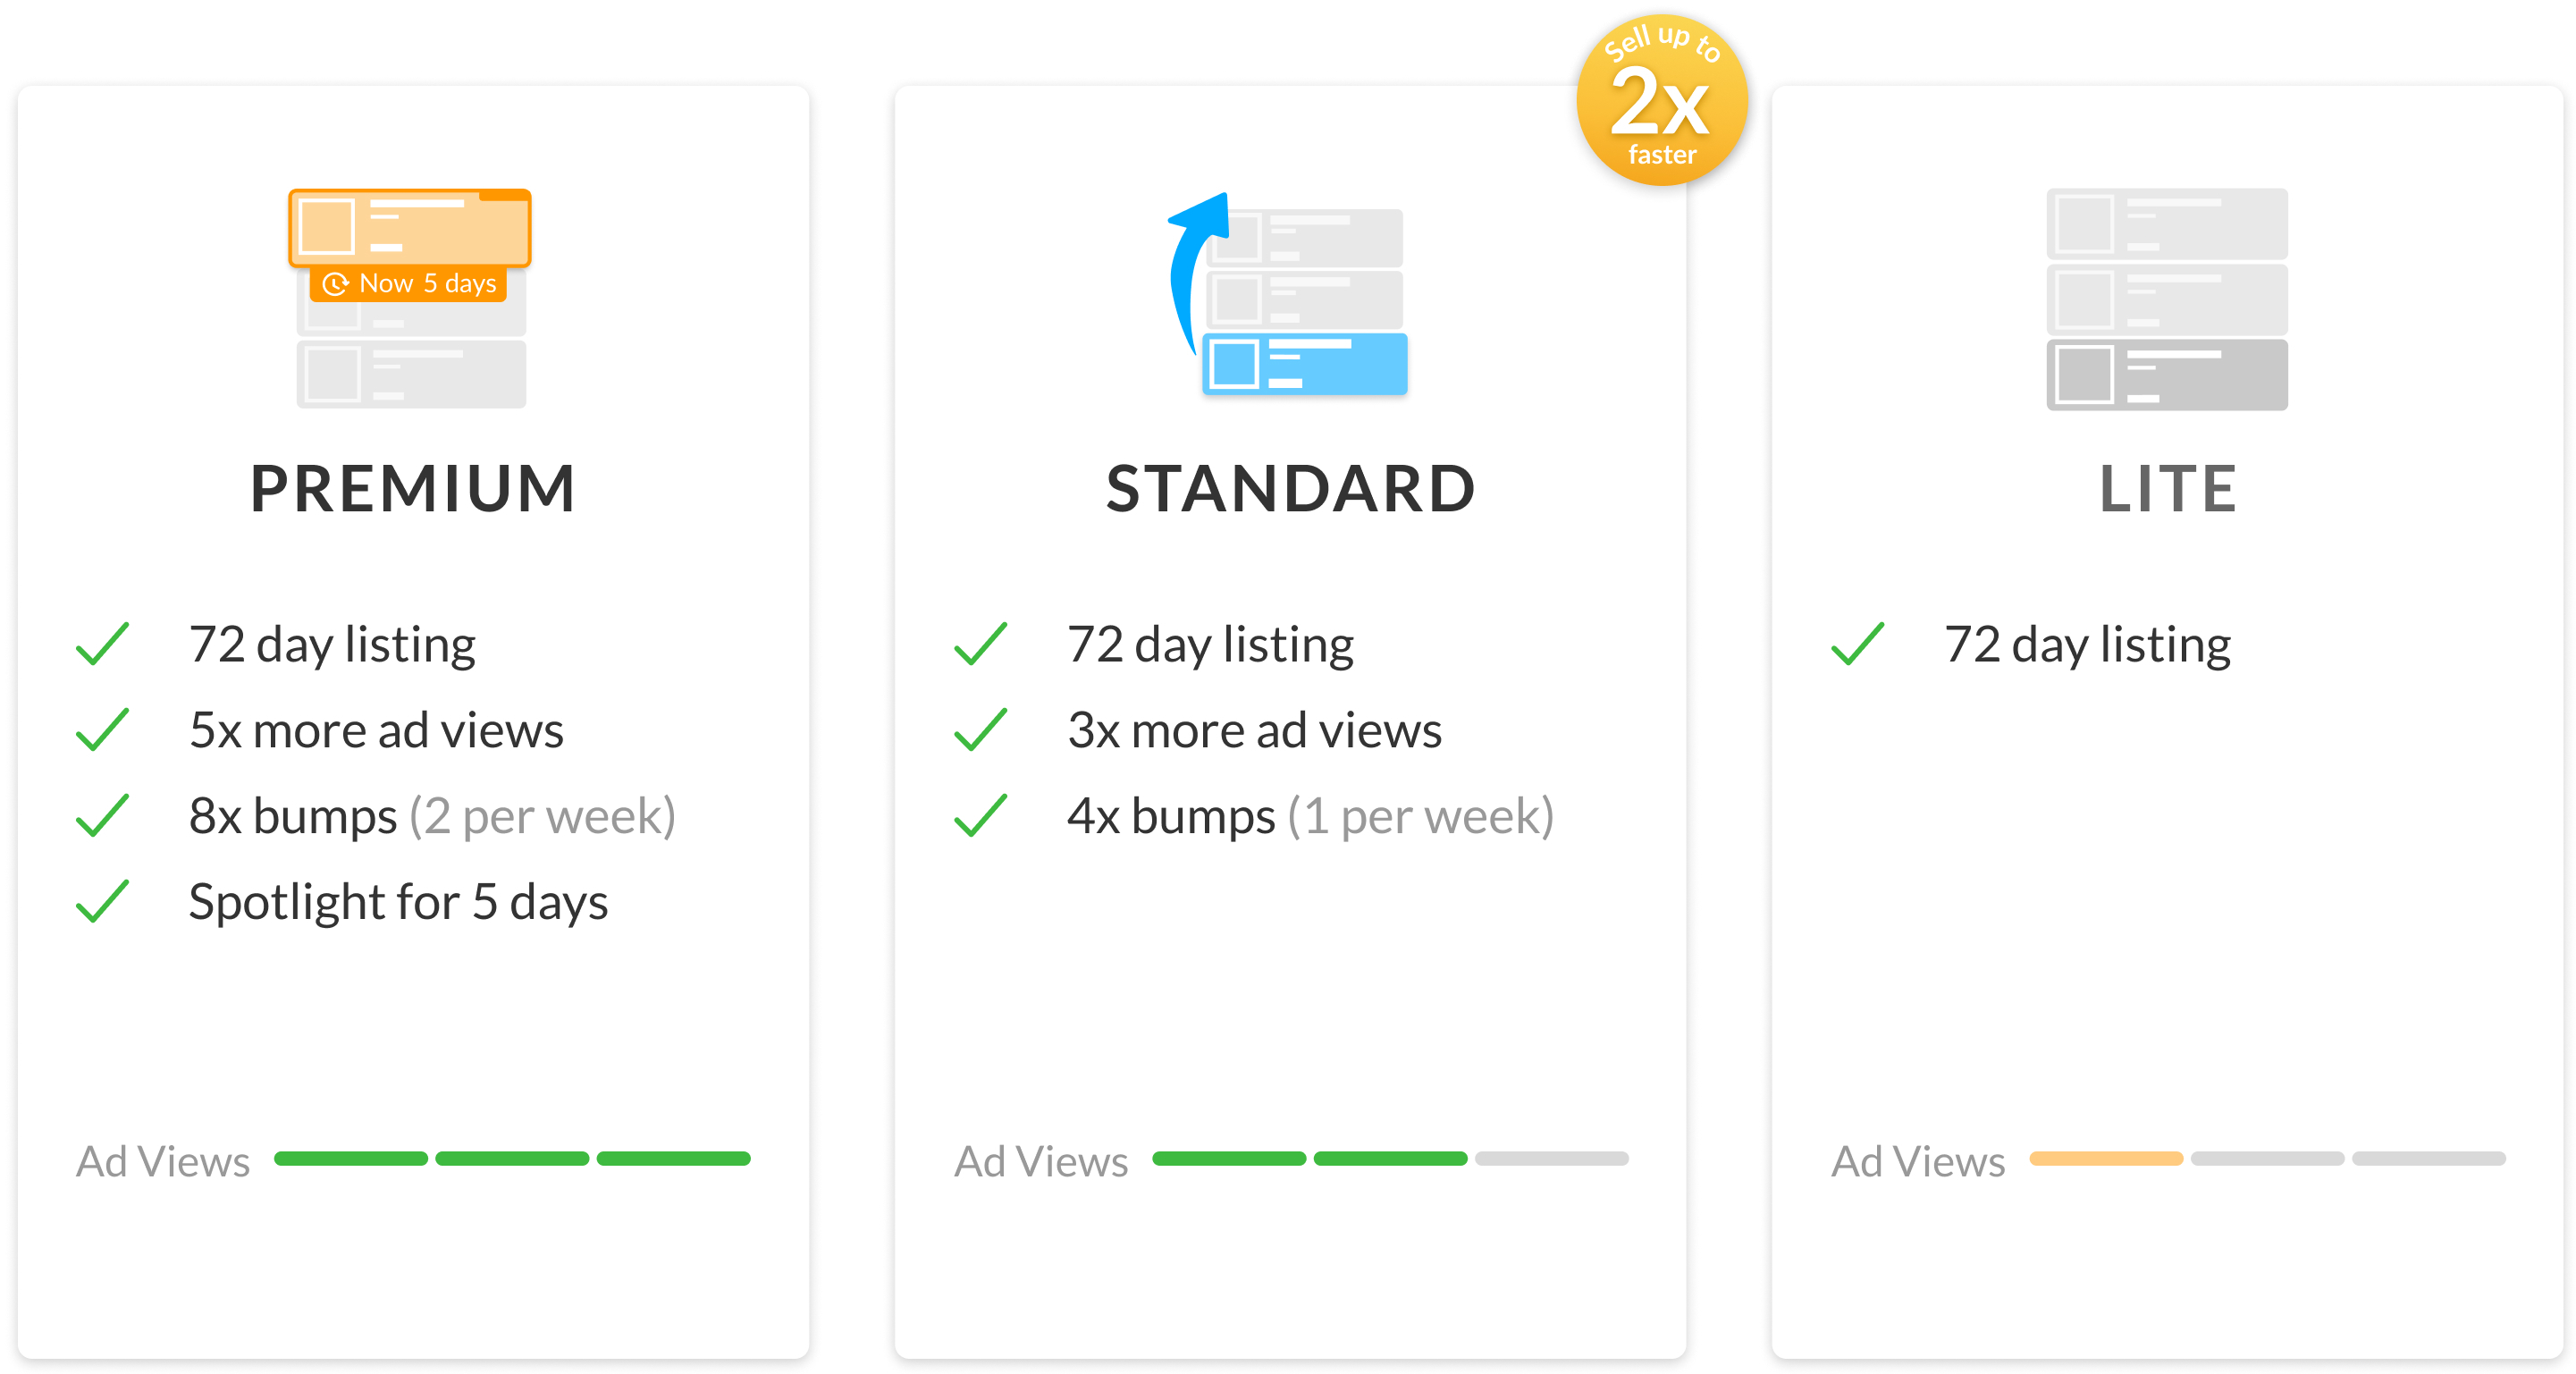Click checkmark next to '5x more ad views'
The height and width of the screenshot is (1374, 2576).
pos(102,729)
